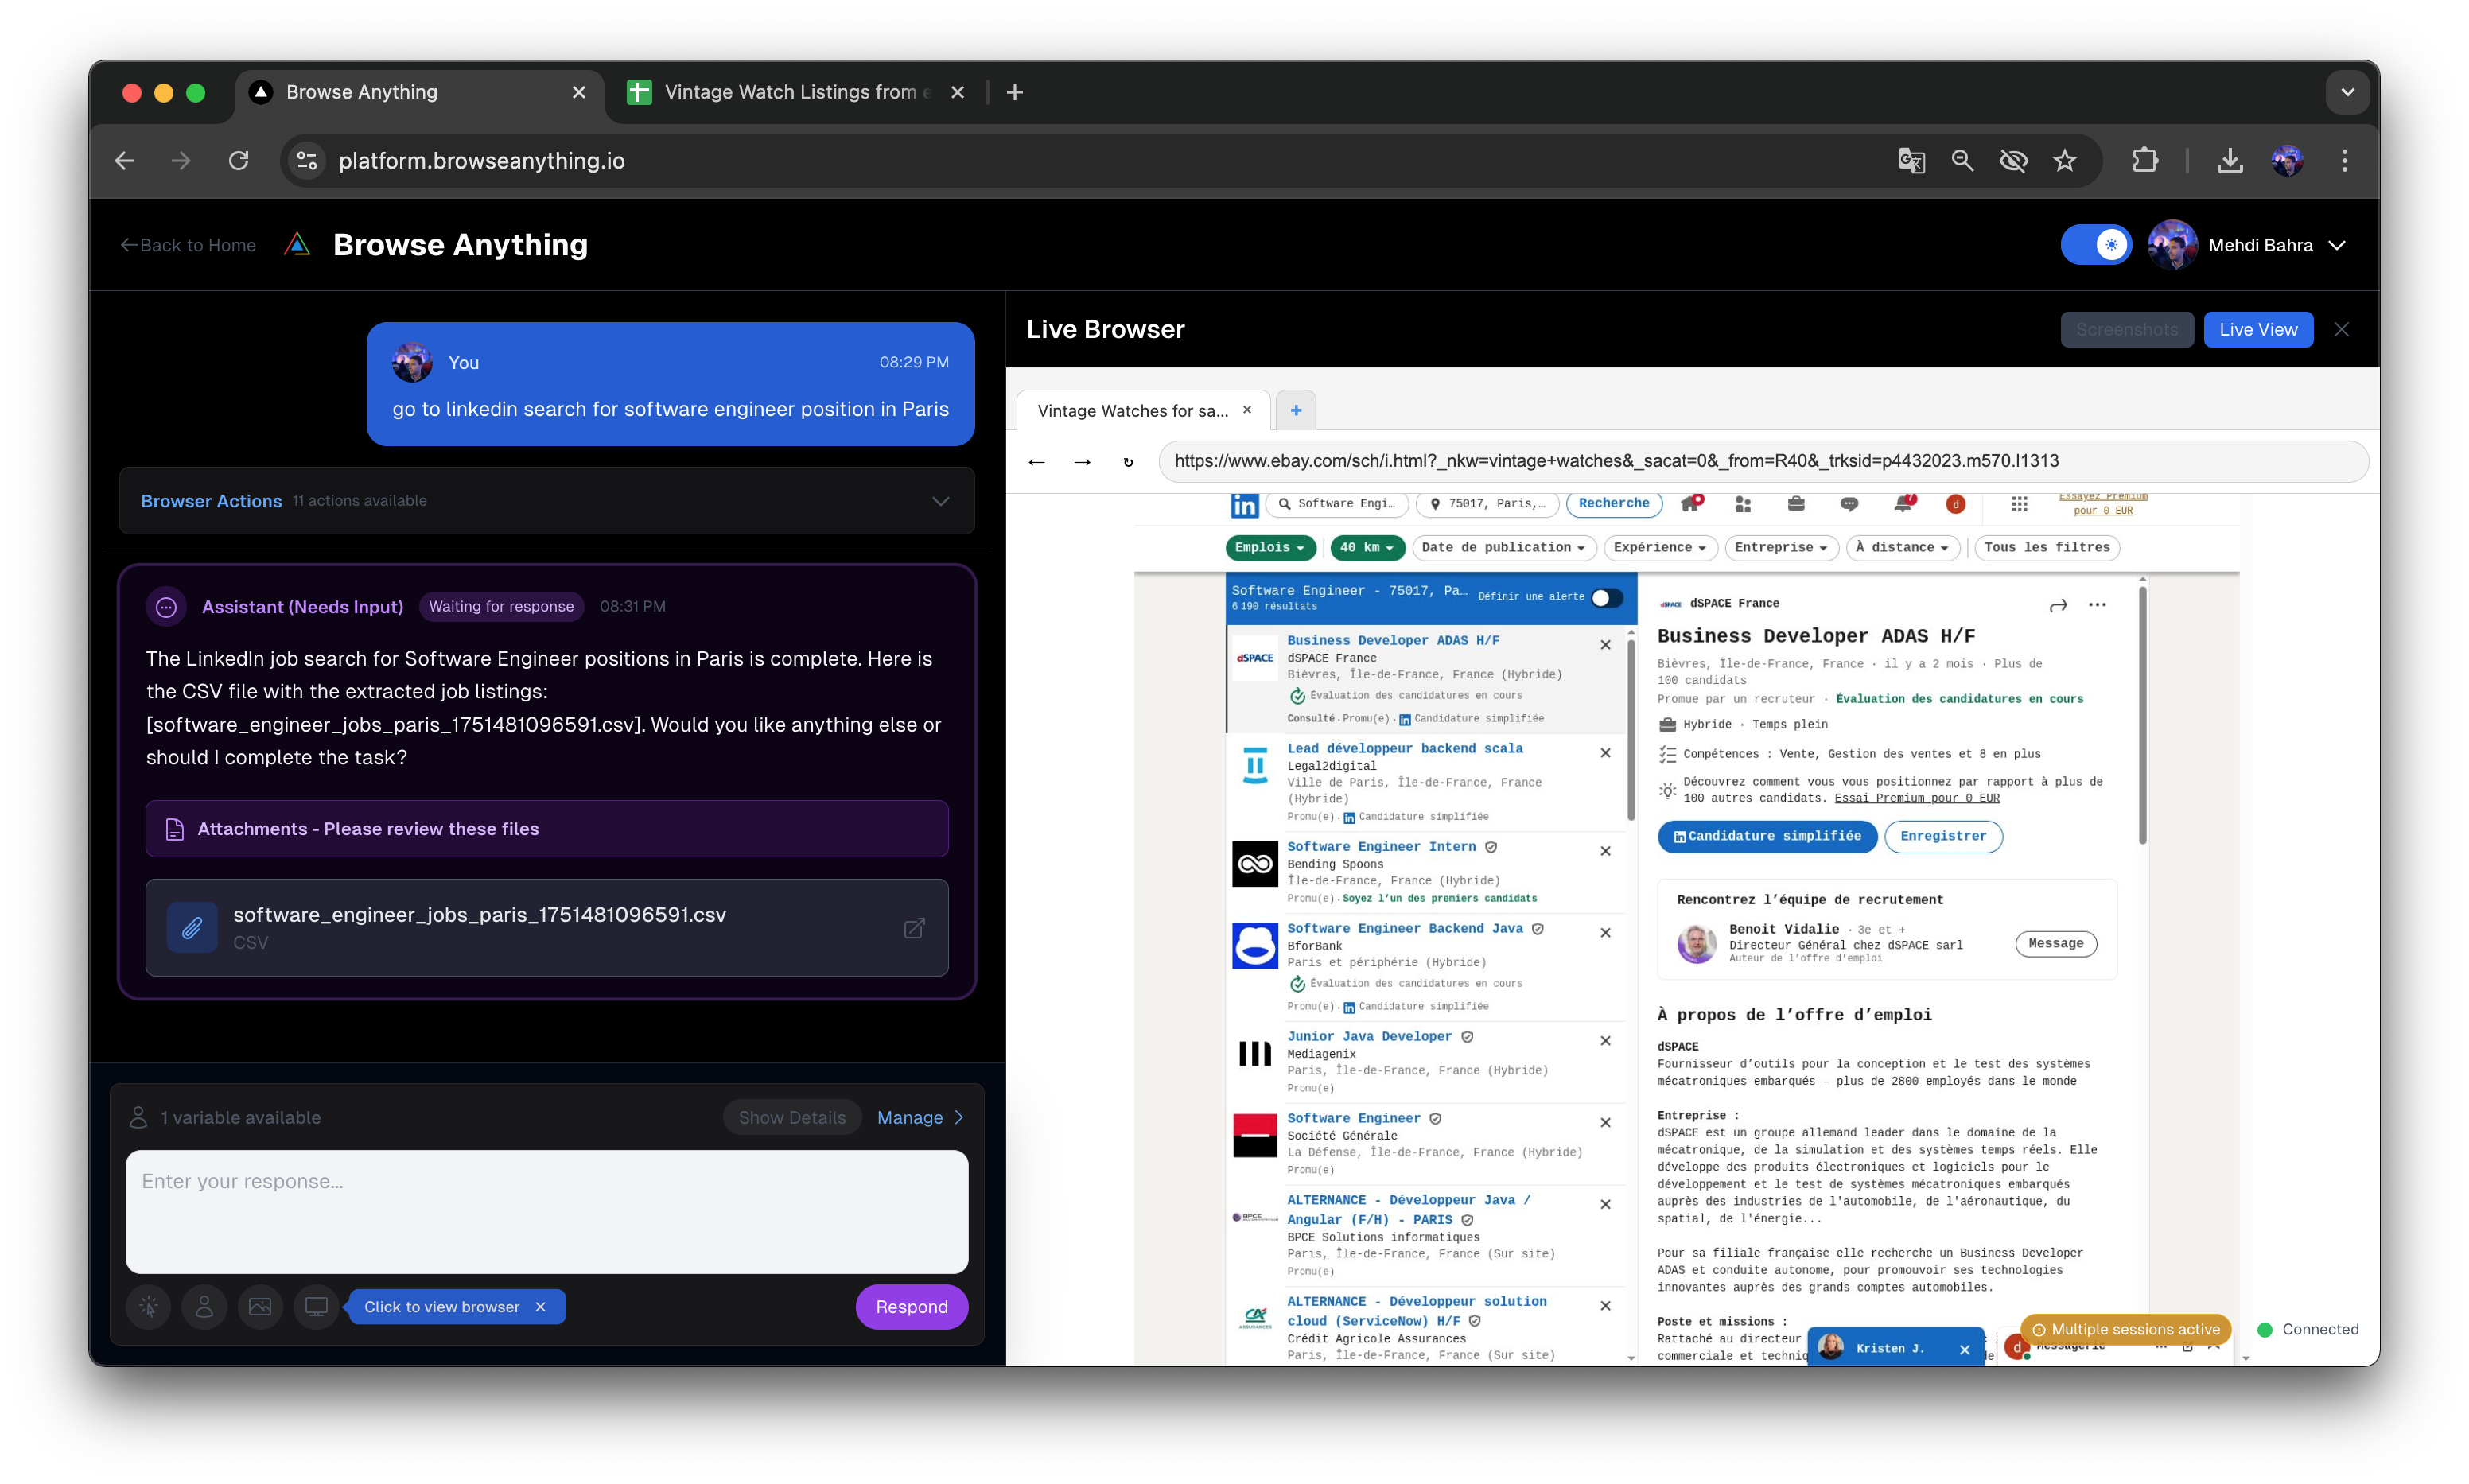The height and width of the screenshot is (1484, 2469).
Task: Click the Recherche search button
Action: click(x=1613, y=503)
